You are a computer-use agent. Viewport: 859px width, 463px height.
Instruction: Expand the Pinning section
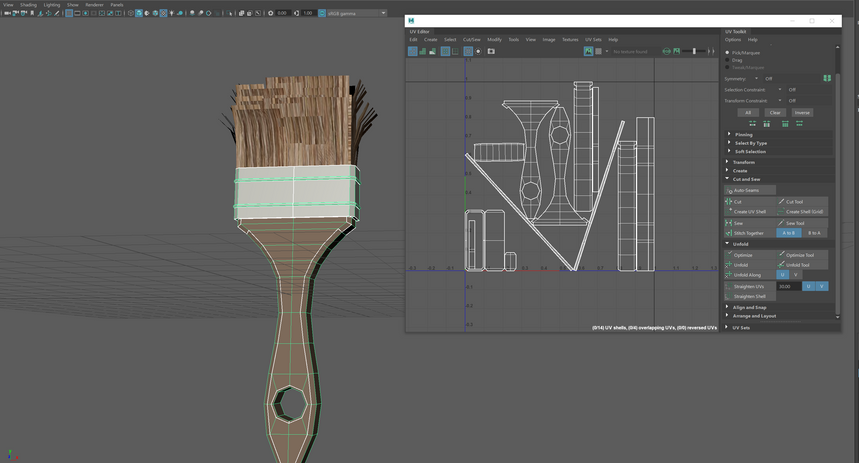pyautogui.click(x=743, y=134)
